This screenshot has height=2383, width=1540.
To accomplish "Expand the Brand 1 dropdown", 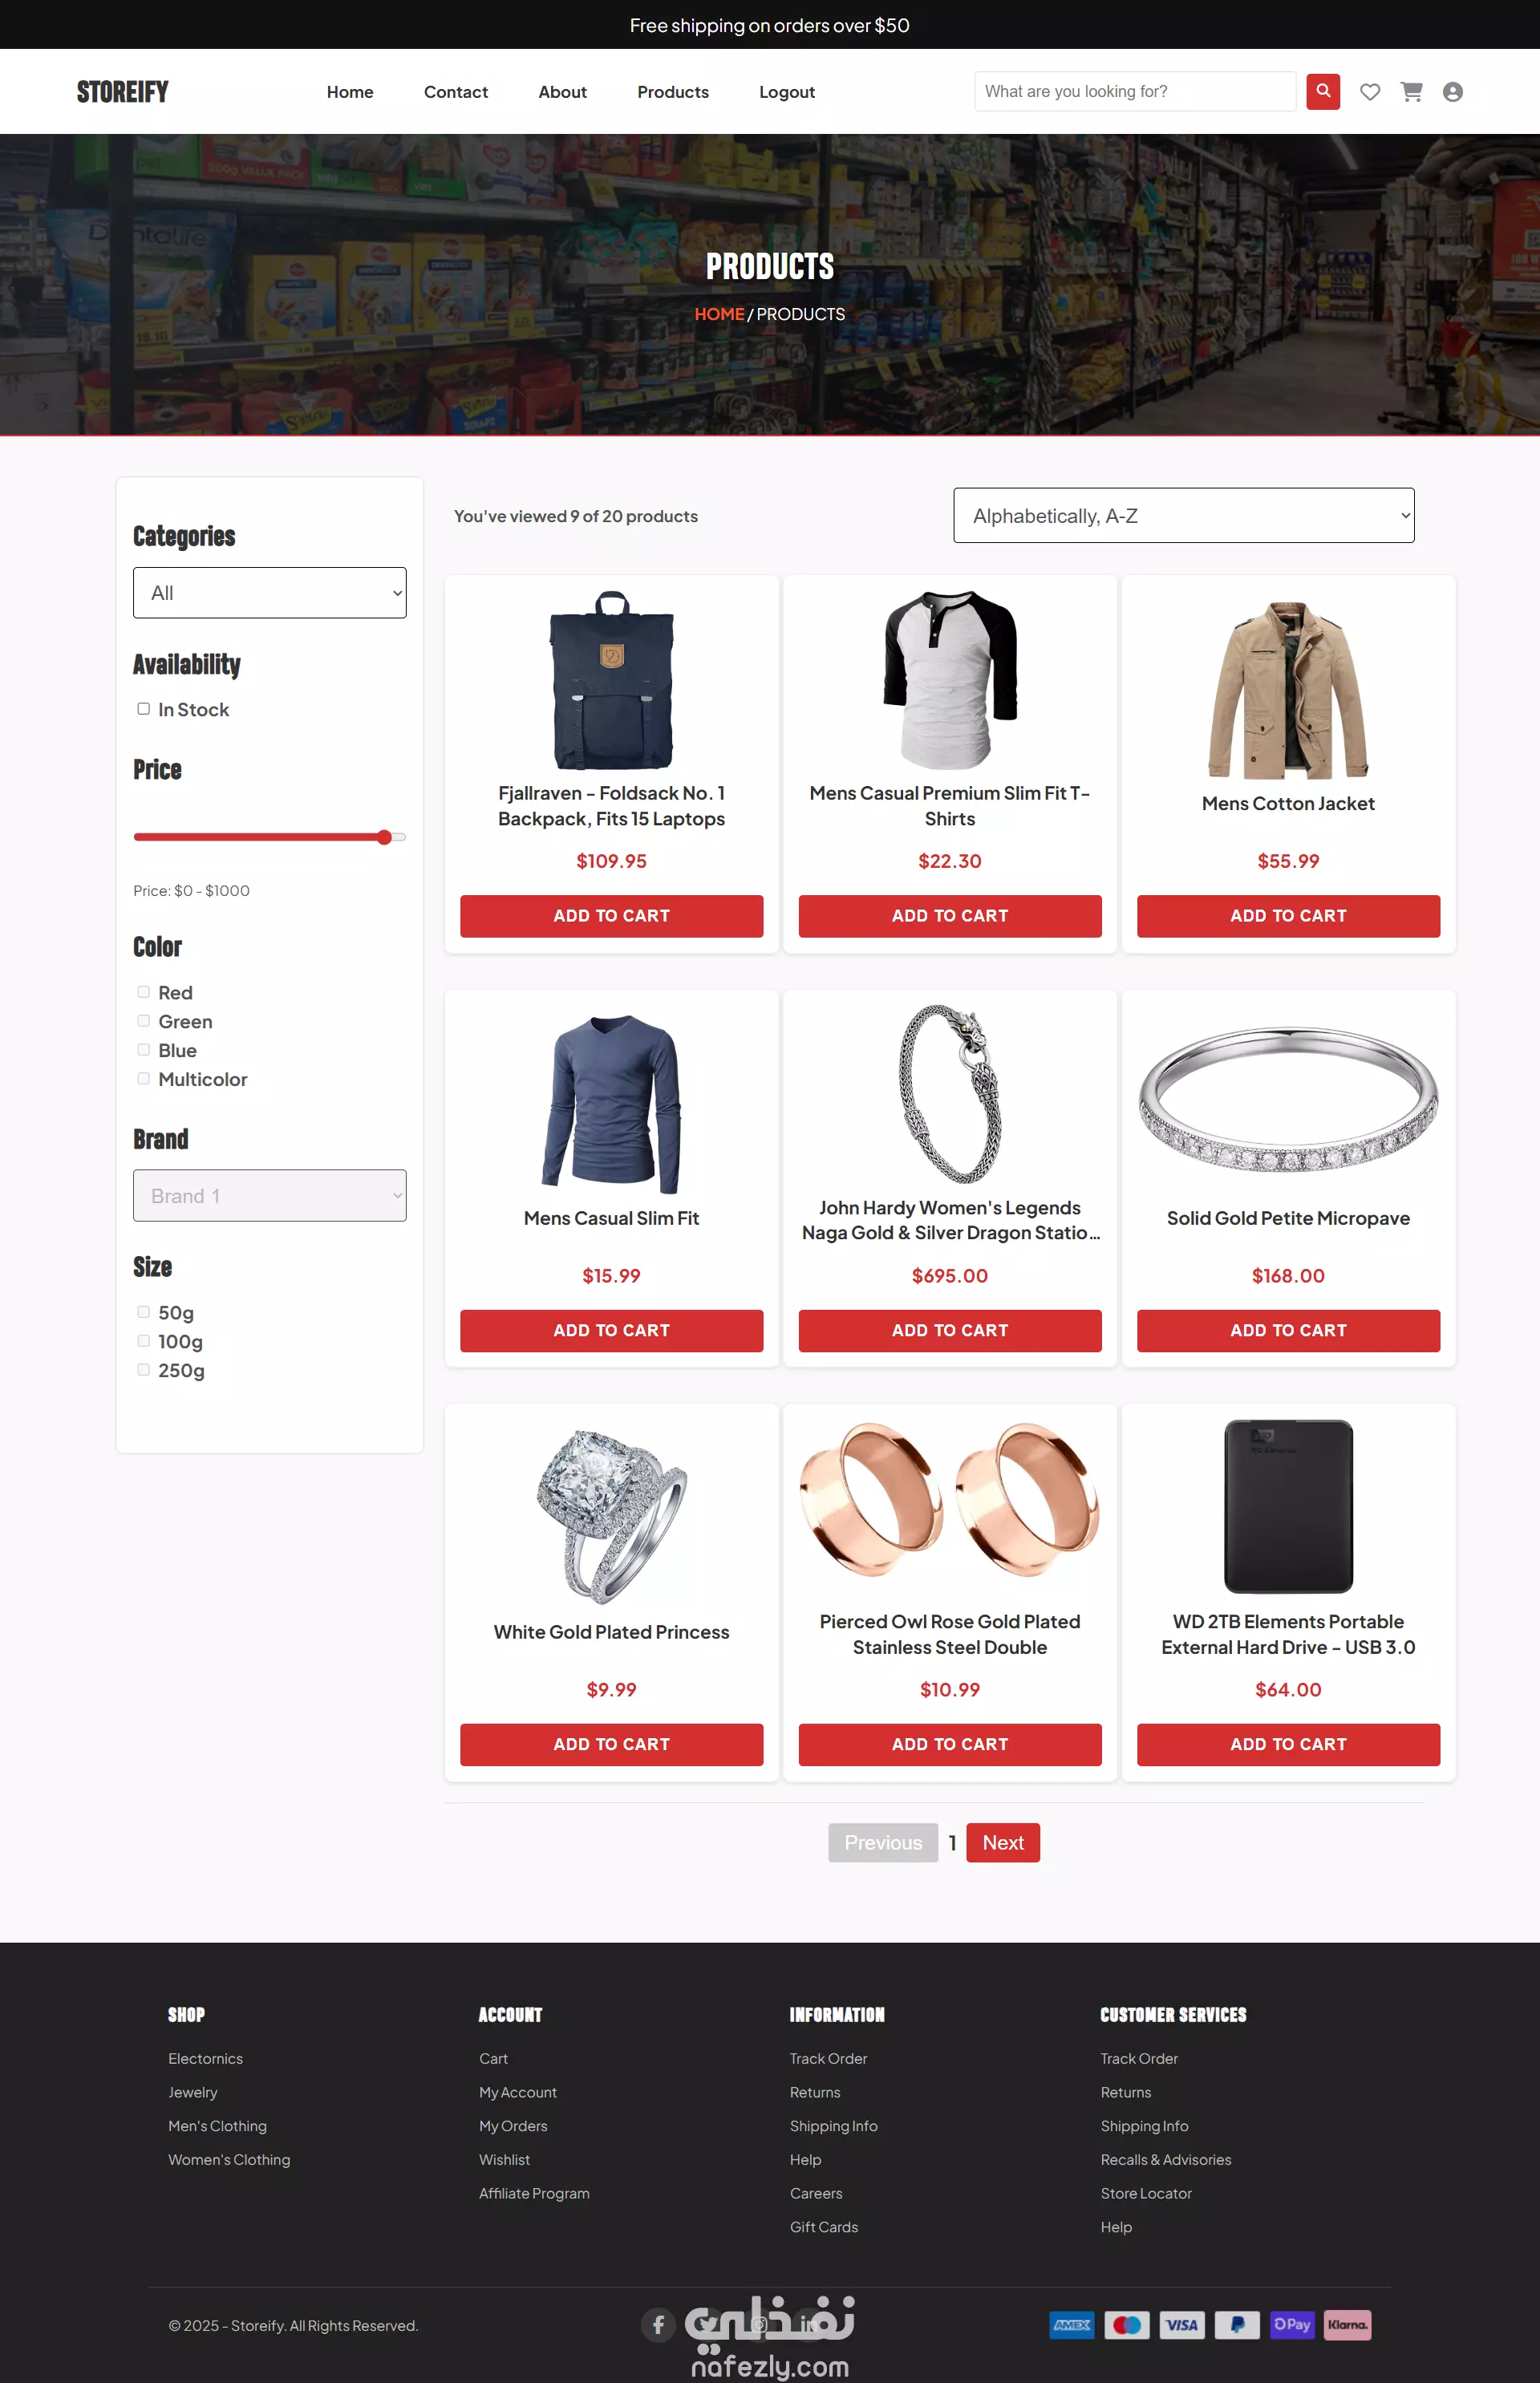I will point(270,1196).
